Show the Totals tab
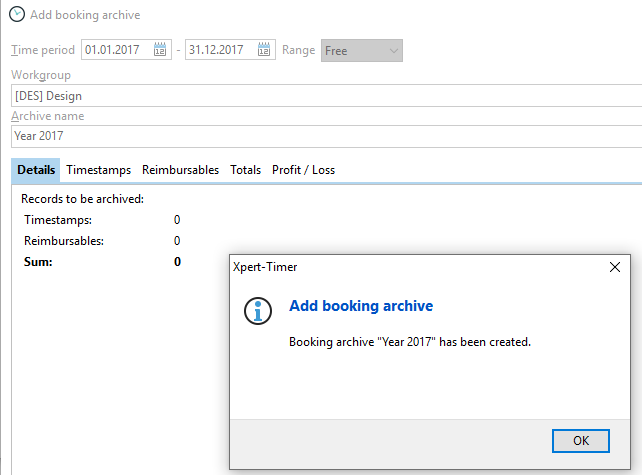 [245, 170]
